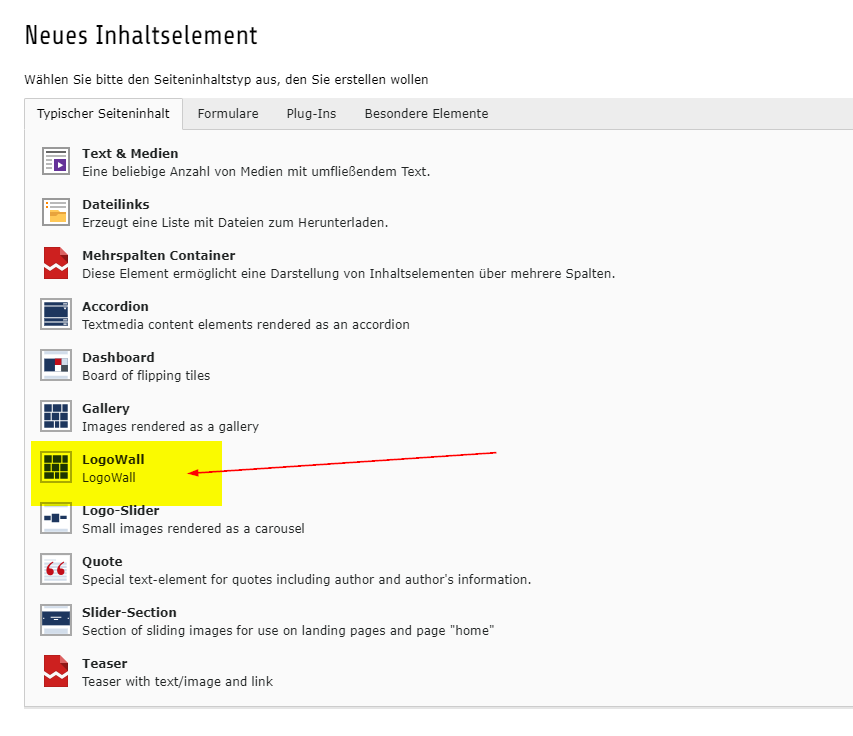Open the Besondere Elemente tab
Screen dimensions: 853x736
[x=426, y=114]
